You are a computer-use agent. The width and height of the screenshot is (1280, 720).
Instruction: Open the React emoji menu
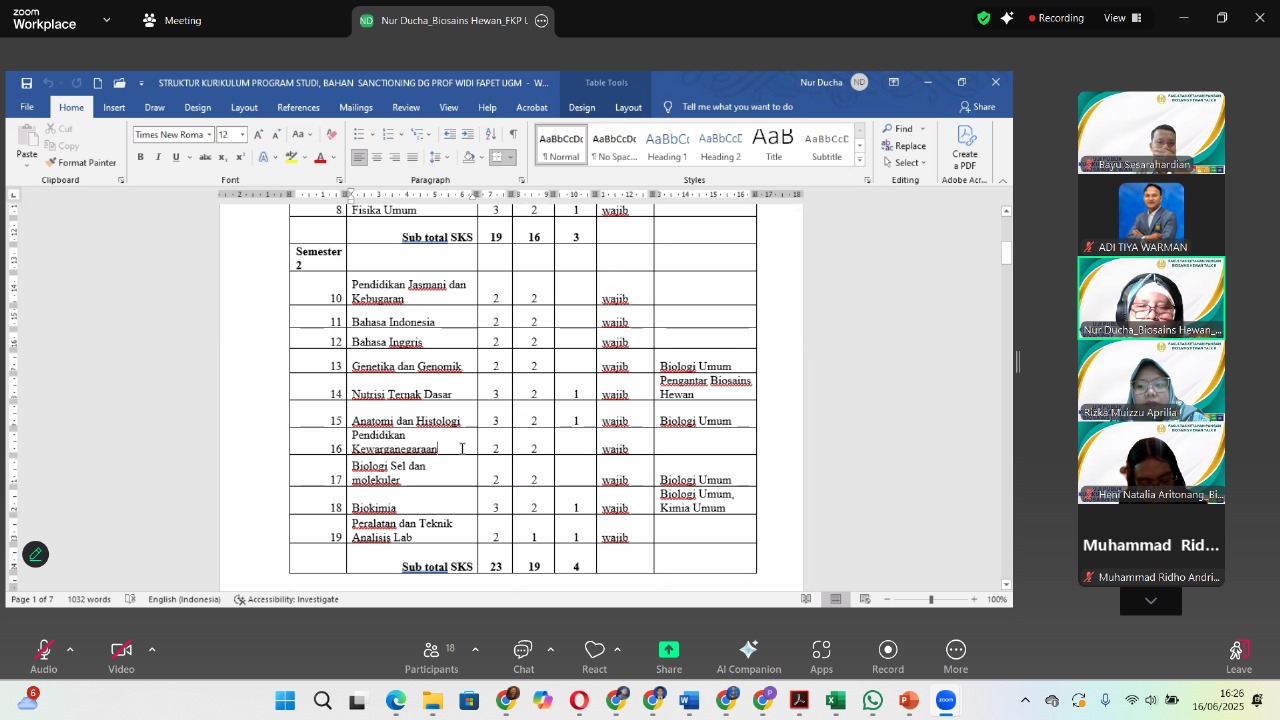pyautogui.click(x=595, y=656)
